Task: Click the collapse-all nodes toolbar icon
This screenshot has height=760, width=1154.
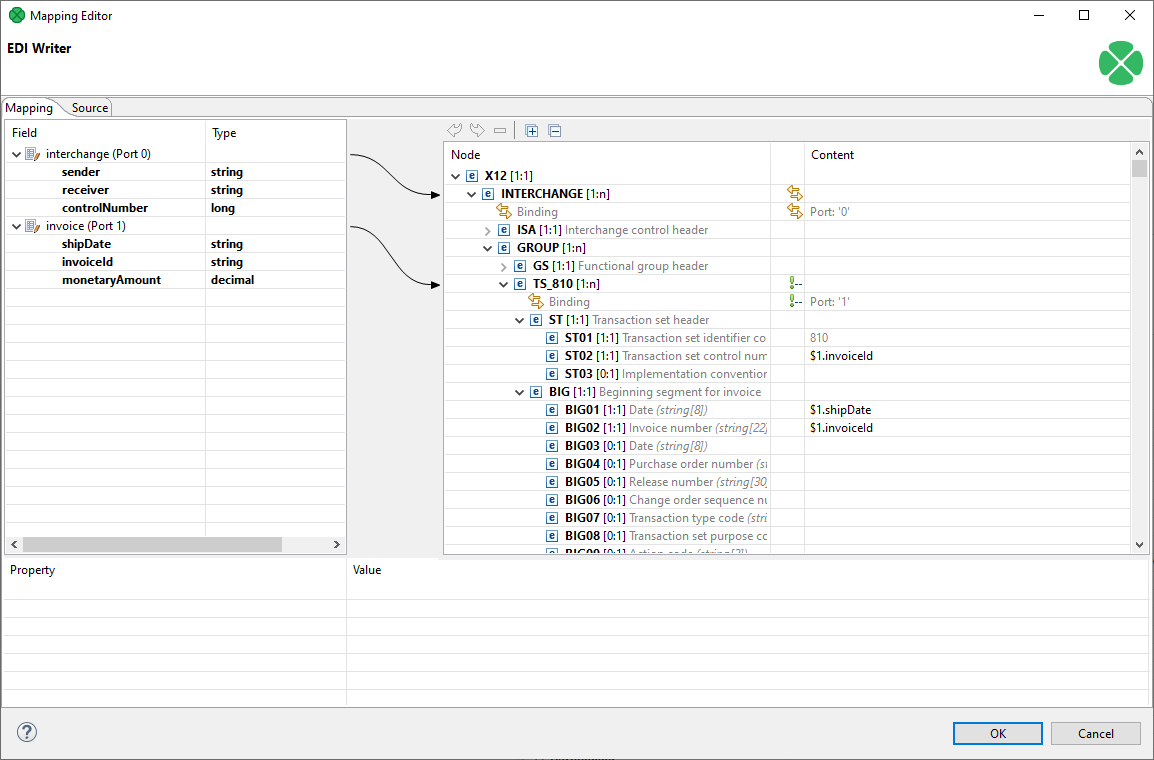Action: (x=554, y=130)
